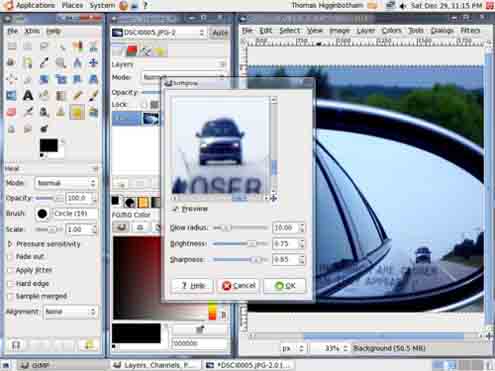Select the Ellipse Select tool

[28, 46]
